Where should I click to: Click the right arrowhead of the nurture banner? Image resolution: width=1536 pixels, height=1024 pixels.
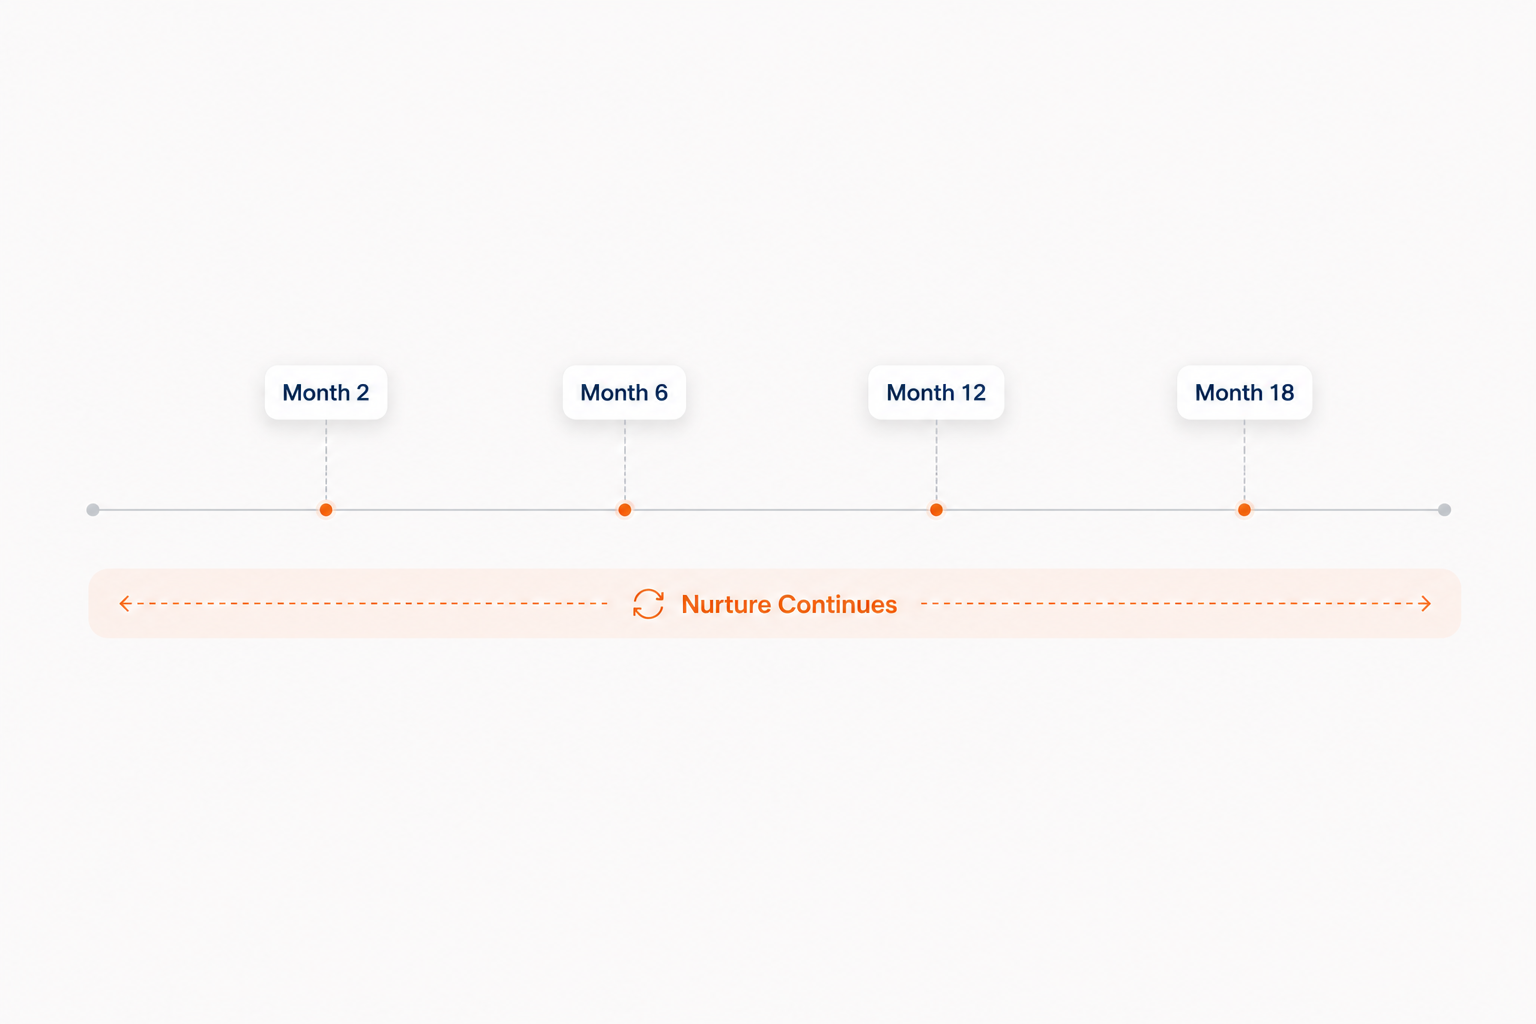1425,603
